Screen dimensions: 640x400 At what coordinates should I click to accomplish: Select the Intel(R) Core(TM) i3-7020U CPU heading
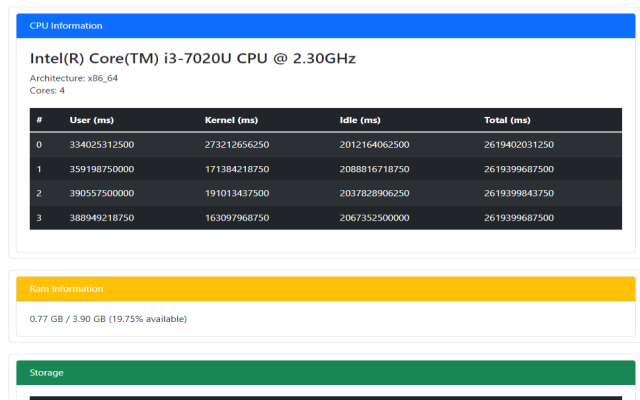tap(193, 58)
